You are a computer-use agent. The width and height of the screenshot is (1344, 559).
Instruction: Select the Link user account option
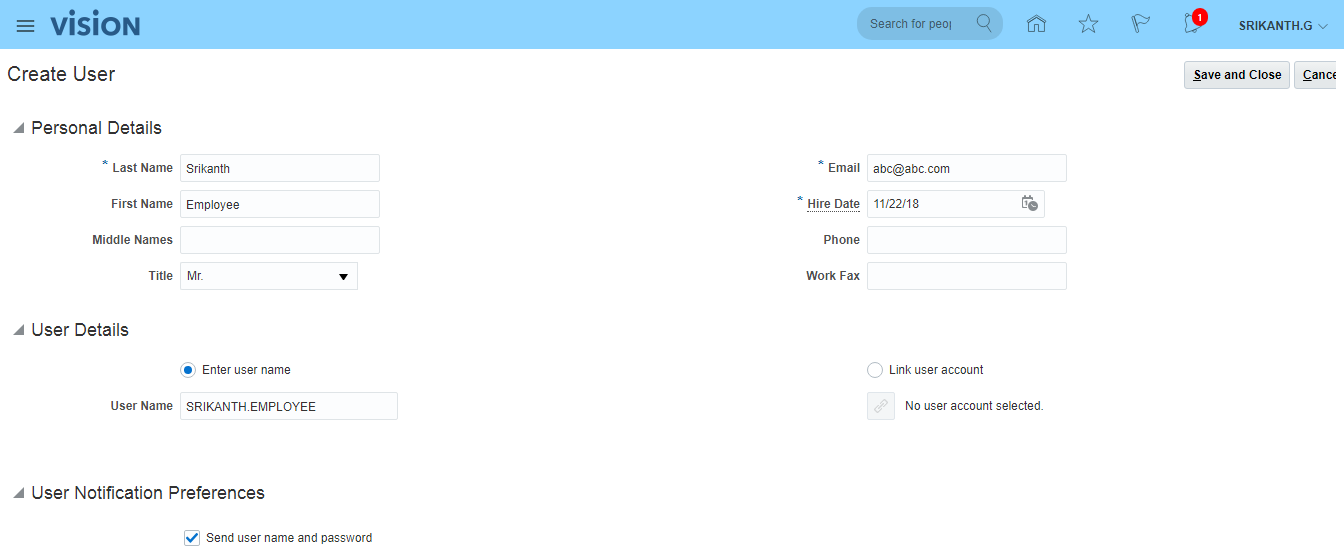click(875, 370)
